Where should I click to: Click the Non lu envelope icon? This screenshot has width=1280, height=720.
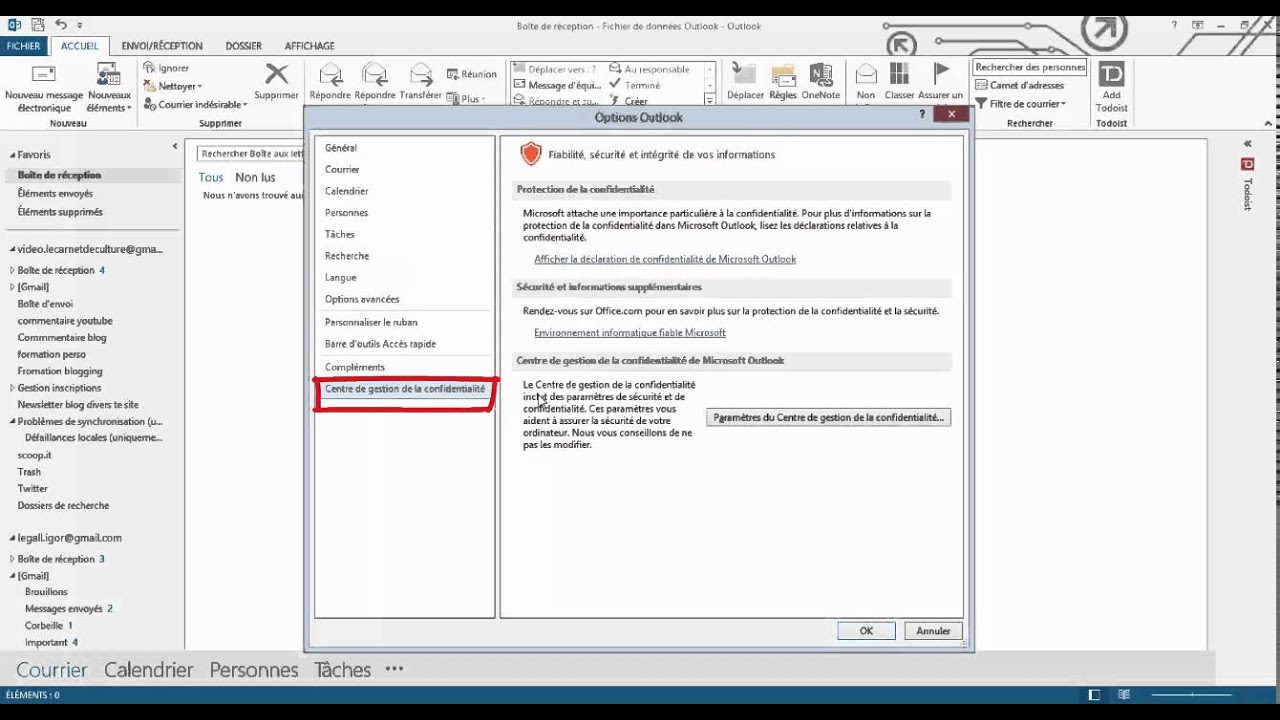click(x=866, y=75)
